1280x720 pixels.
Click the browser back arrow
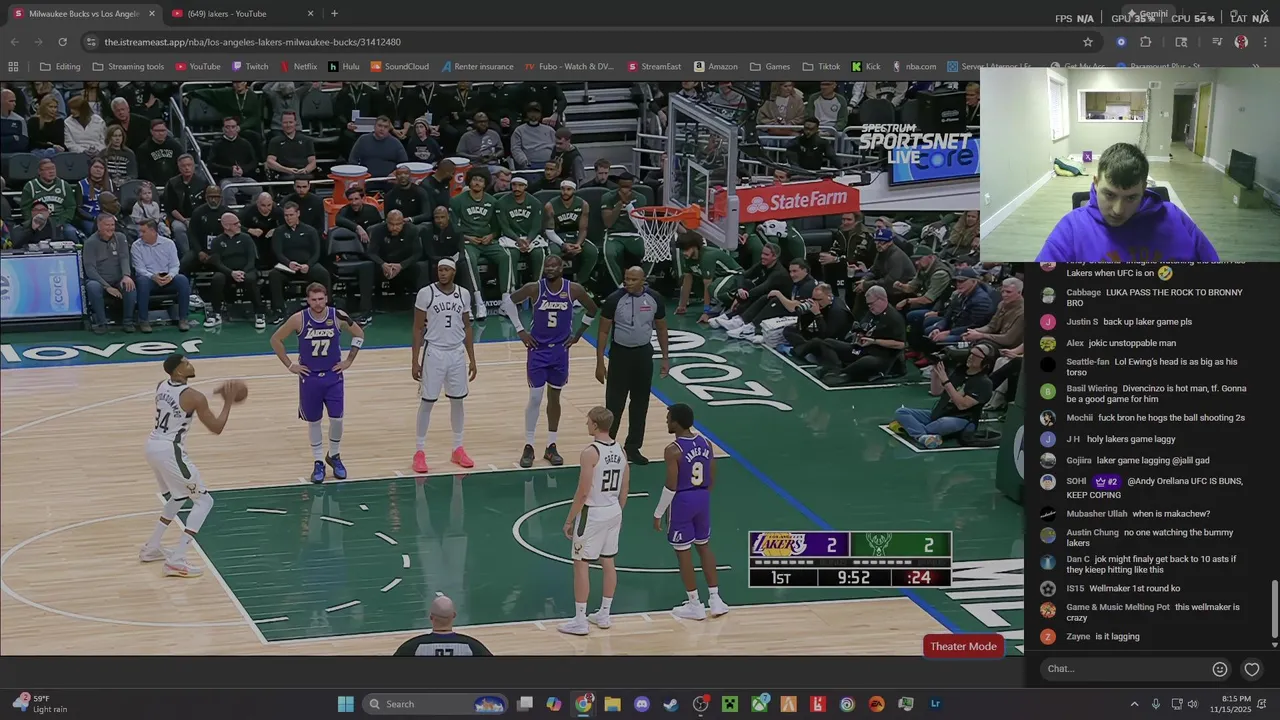14,42
